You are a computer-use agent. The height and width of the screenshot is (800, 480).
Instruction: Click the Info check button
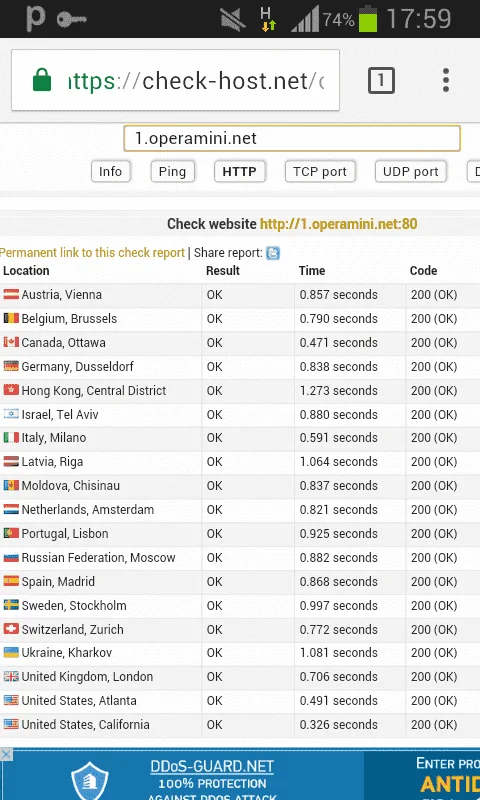pyautogui.click(x=111, y=171)
